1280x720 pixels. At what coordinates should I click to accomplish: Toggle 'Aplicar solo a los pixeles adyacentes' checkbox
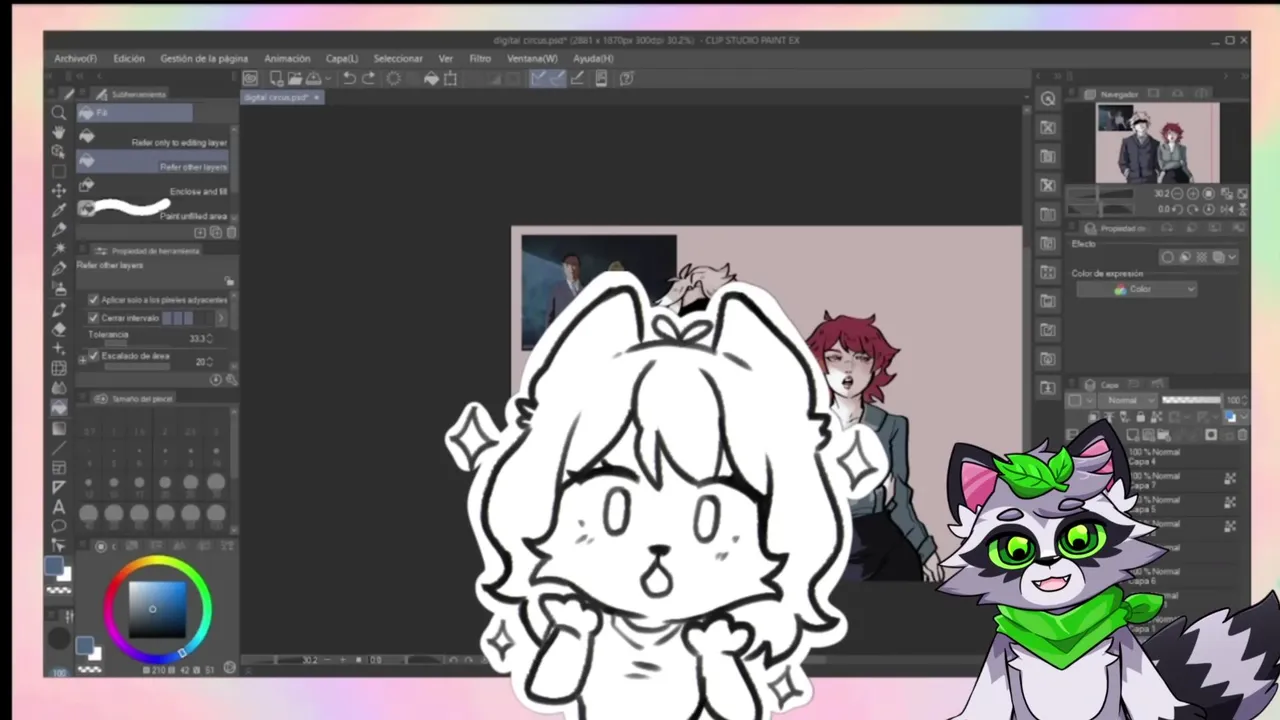click(x=94, y=299)
